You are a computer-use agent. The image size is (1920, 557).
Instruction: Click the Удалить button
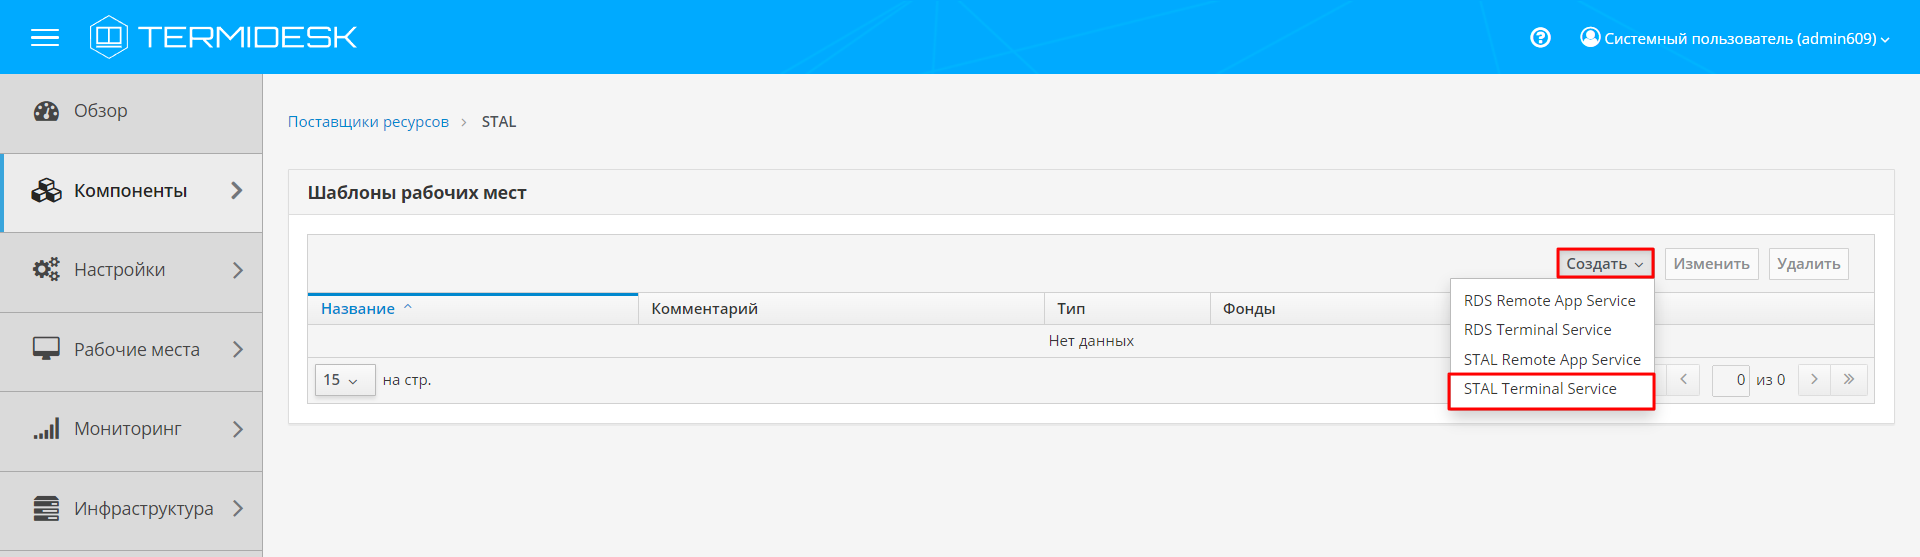click(x=1808, y=264)
